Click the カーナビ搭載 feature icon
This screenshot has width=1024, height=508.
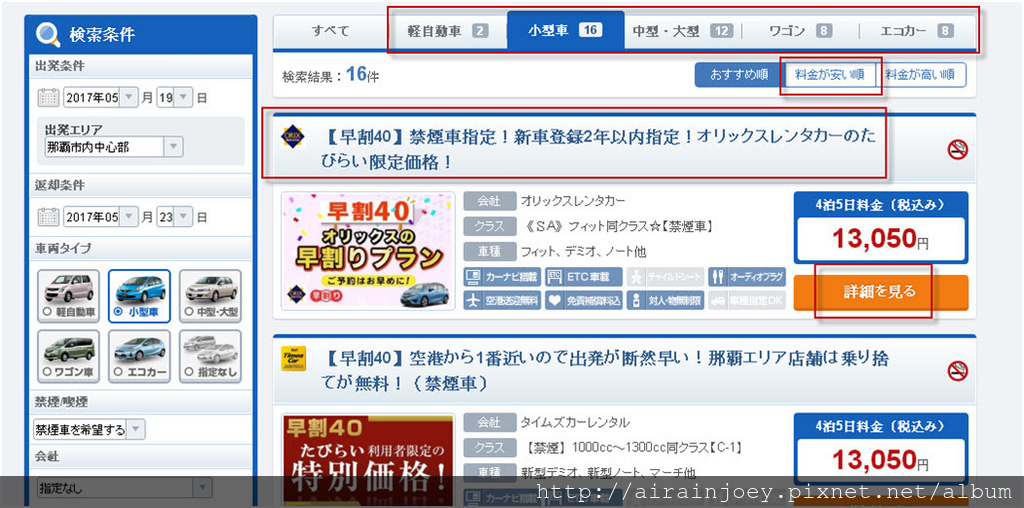tap(502, 277)
